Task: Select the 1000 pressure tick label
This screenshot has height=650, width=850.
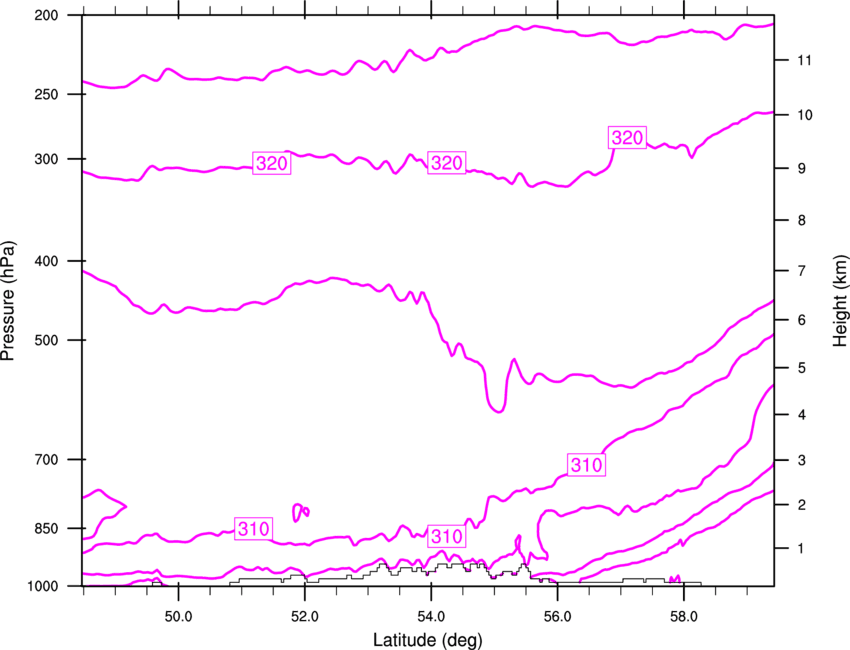Action: point(42,586)
